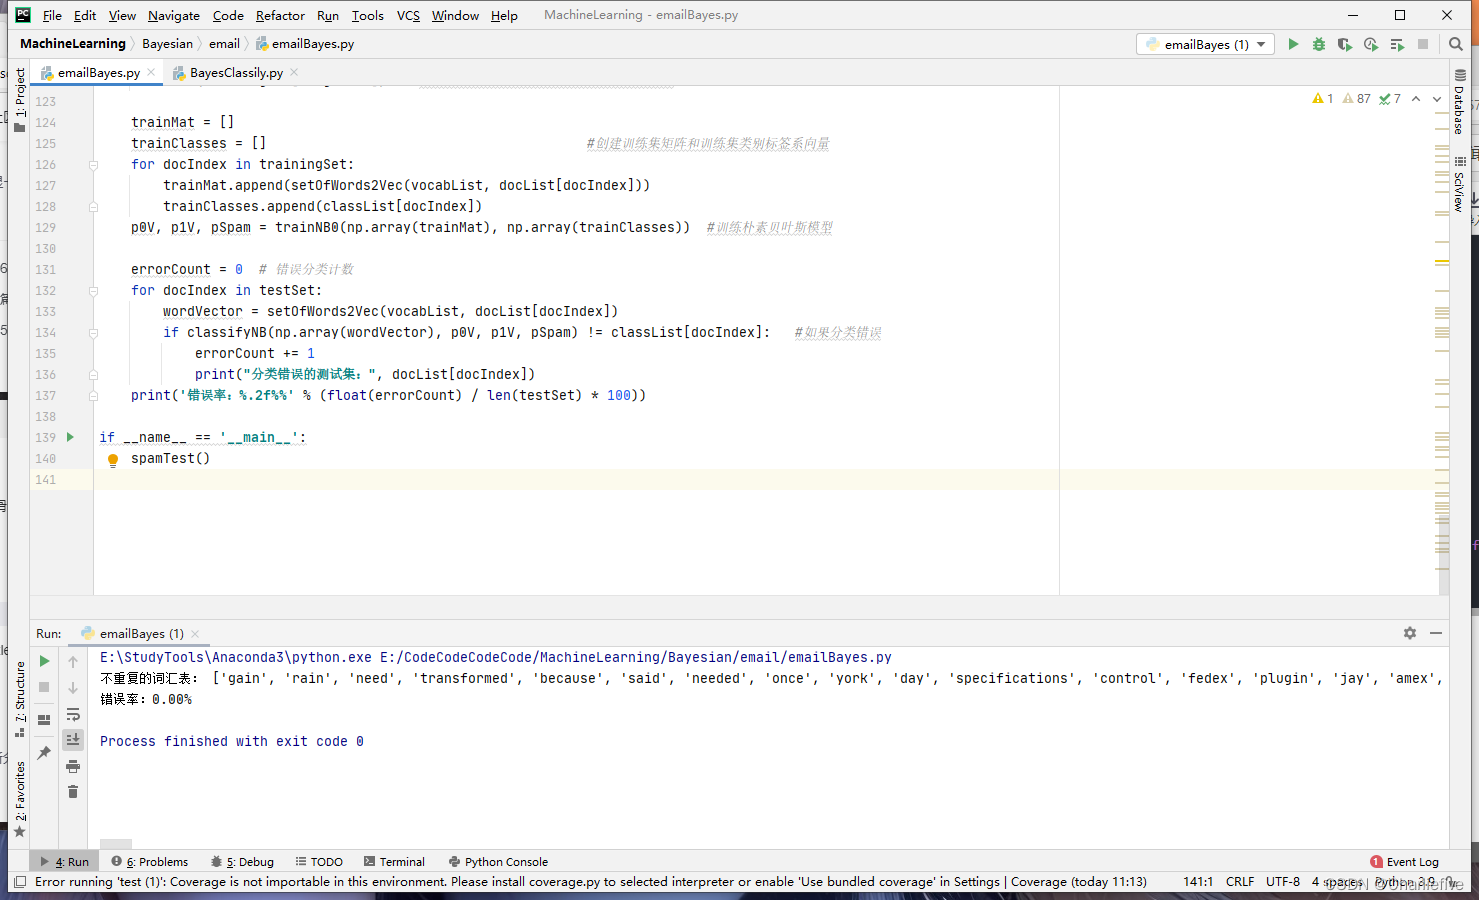
Task: Run with Coverage from the top toolbar
Action: [x=1345, y=44]
